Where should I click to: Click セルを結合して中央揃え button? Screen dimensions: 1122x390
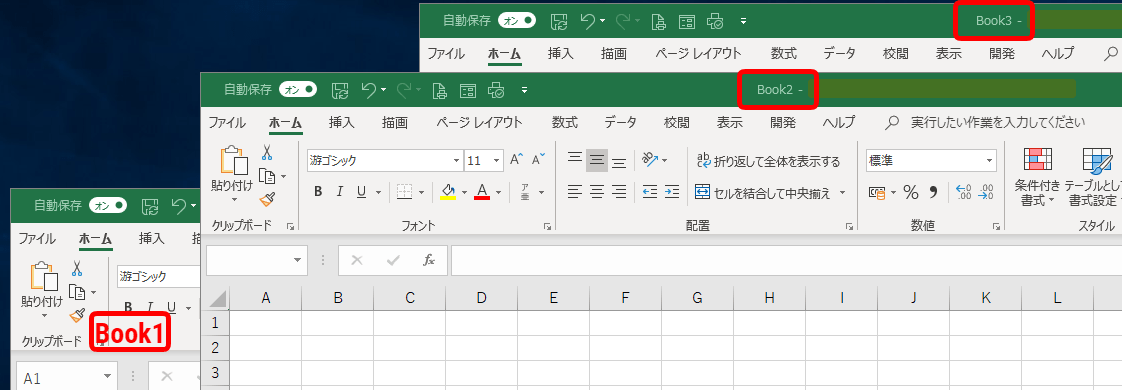pyautogui.click(x=763, y=192)
